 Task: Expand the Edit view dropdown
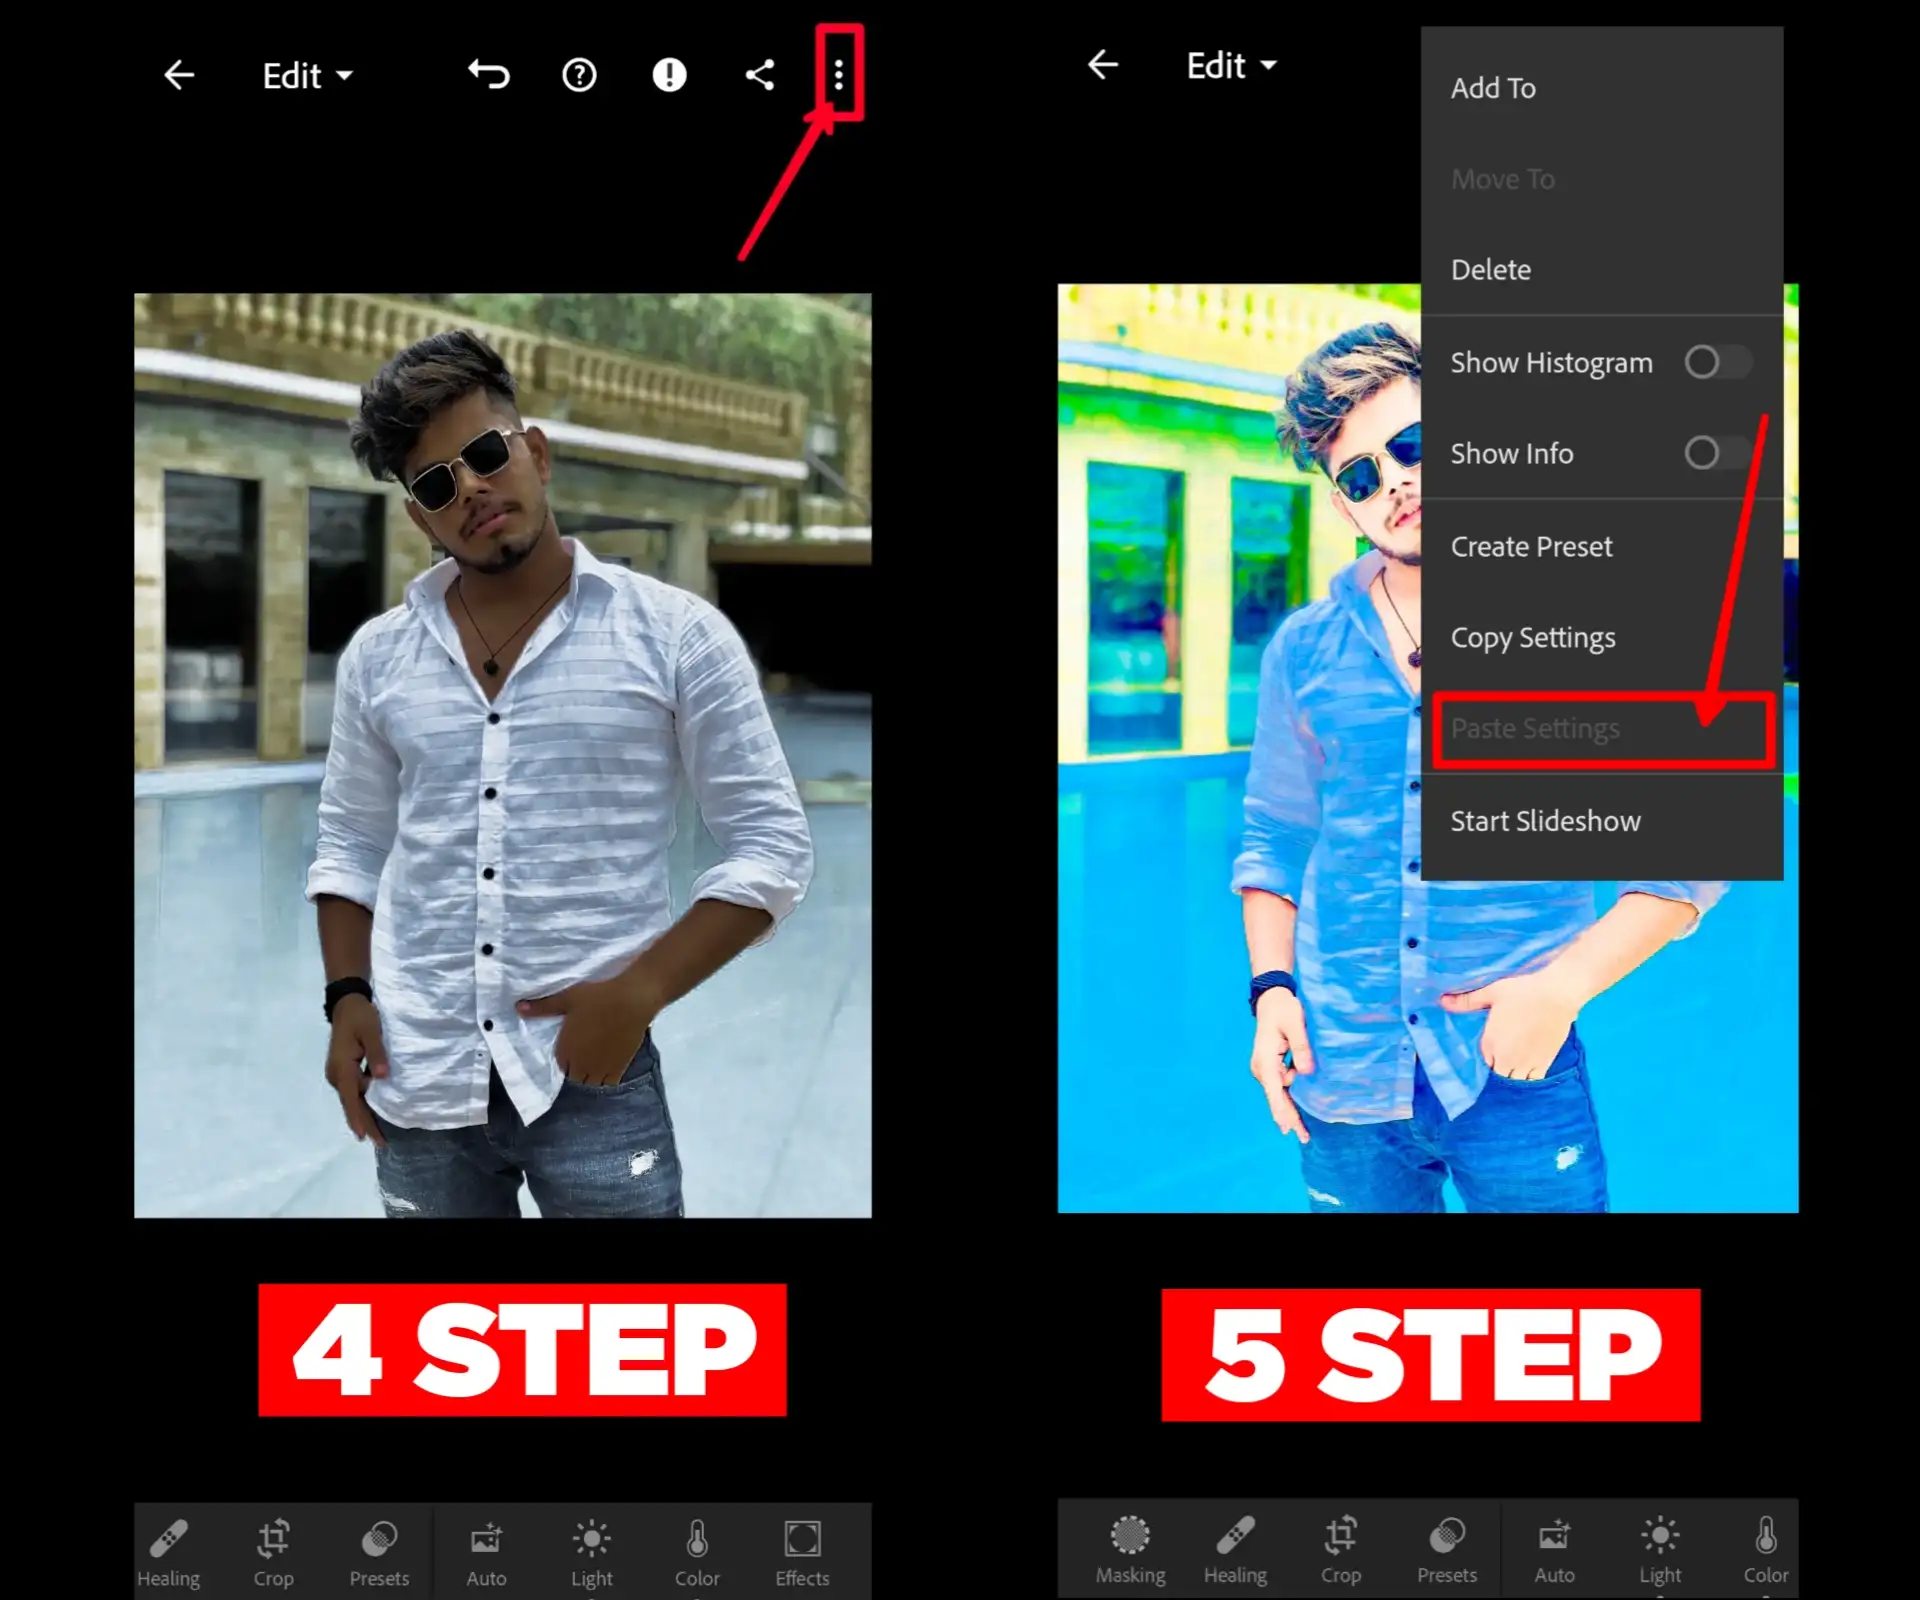[307, 76]
